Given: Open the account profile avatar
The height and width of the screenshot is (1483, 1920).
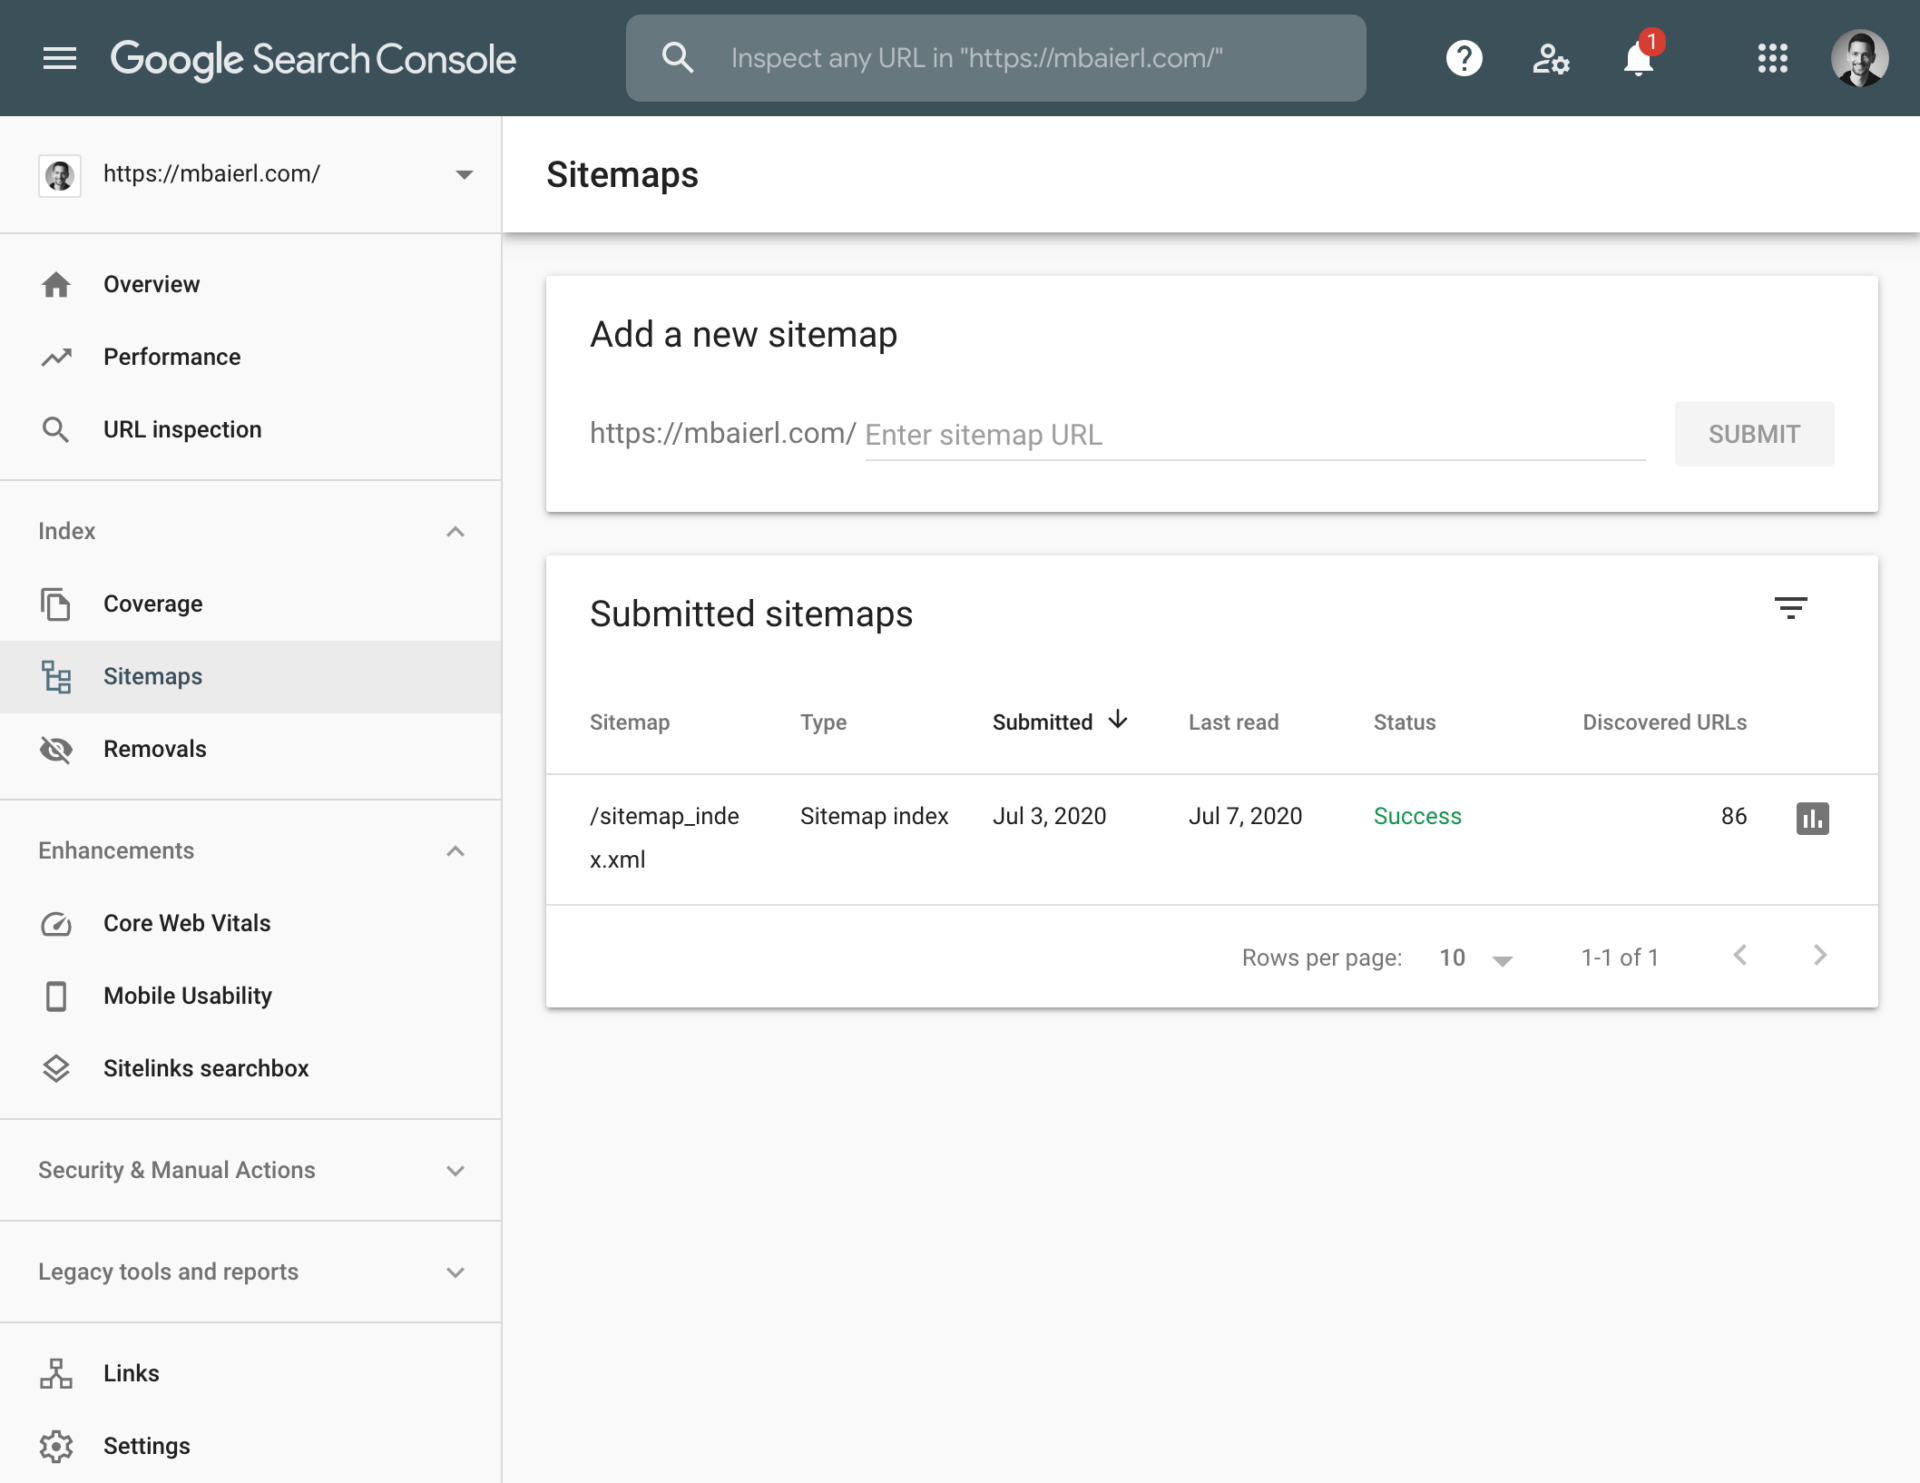Looking at the screenshot, I should (x=1859, y=58).
